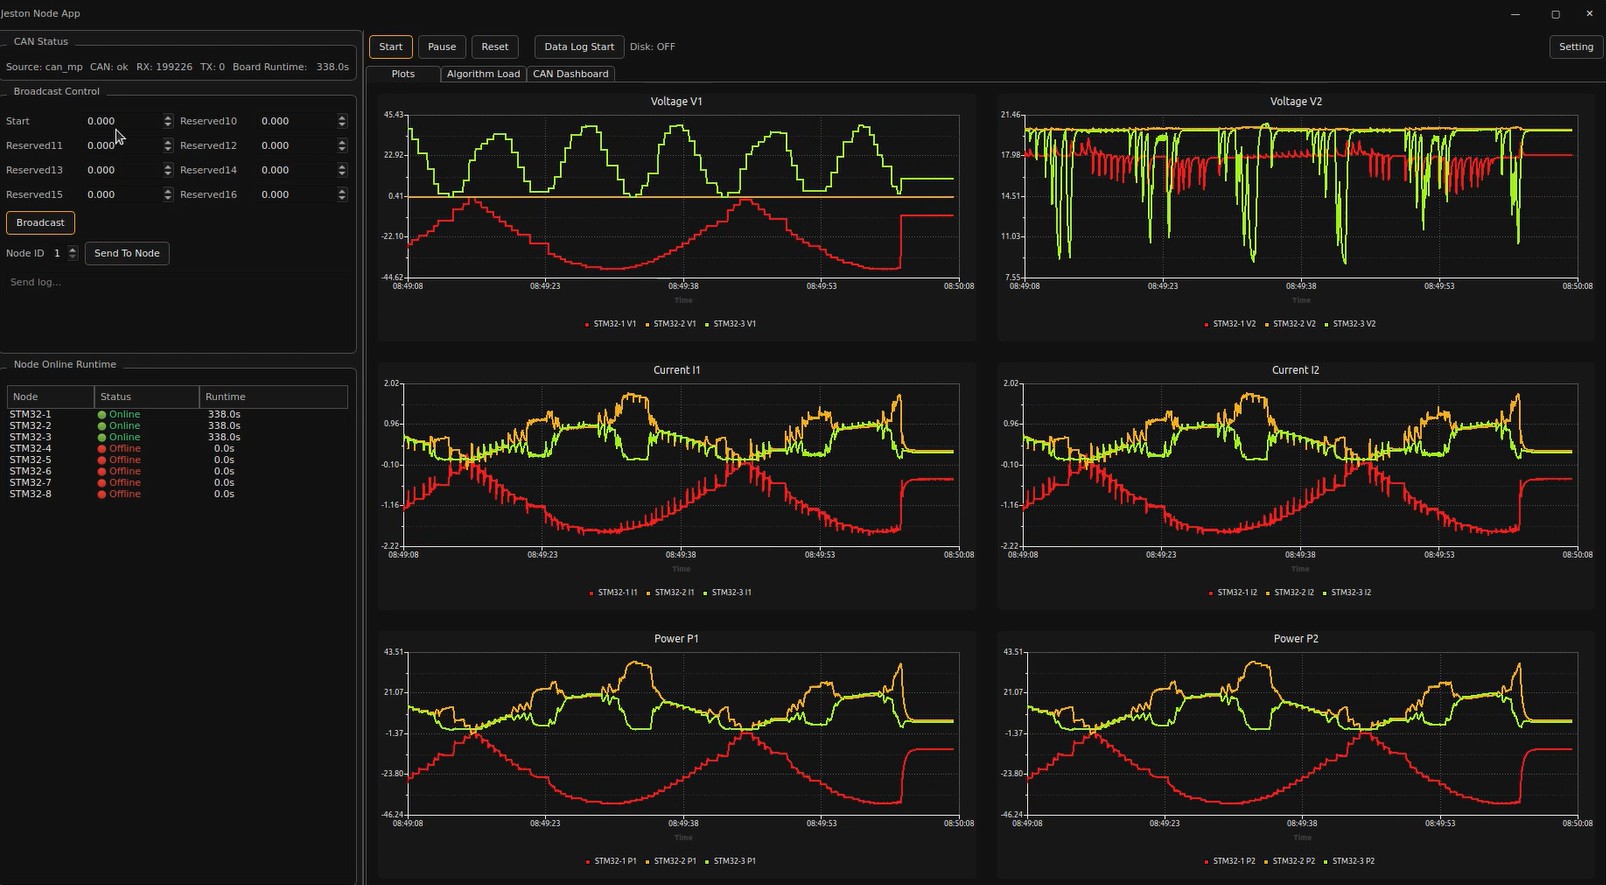Click the Data Log Start button

(579, 47)
